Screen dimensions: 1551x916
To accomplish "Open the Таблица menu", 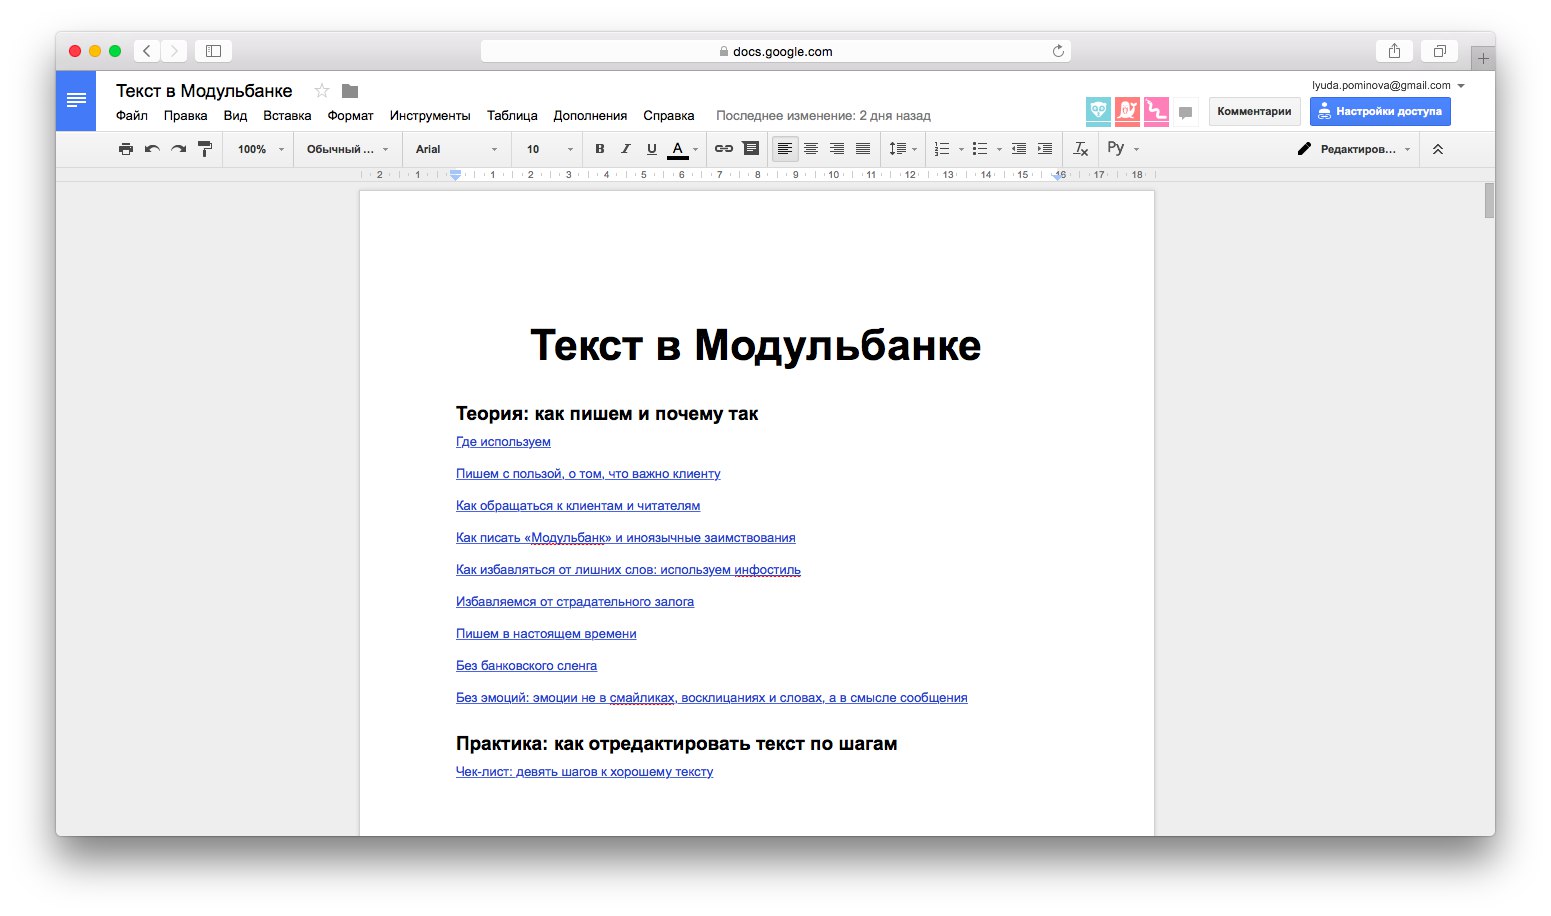I will point(512,115).
